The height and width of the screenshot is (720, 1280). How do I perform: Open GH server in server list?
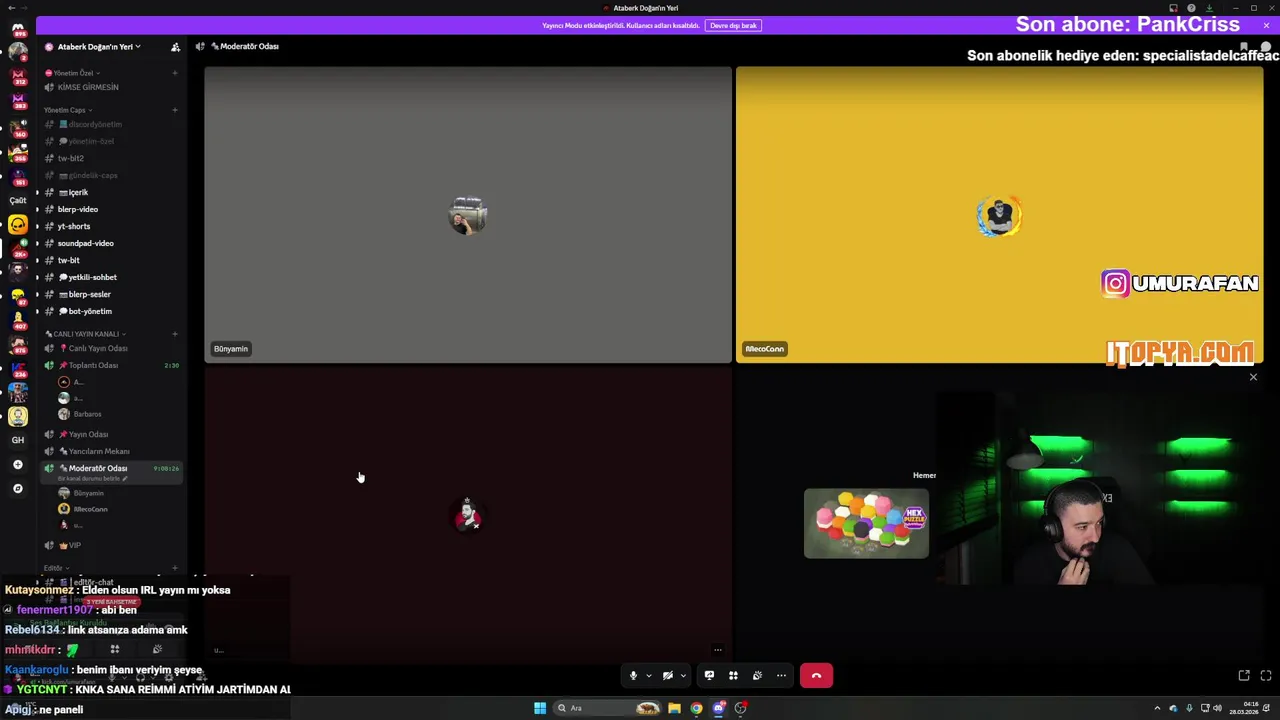(x=17, y=440)
